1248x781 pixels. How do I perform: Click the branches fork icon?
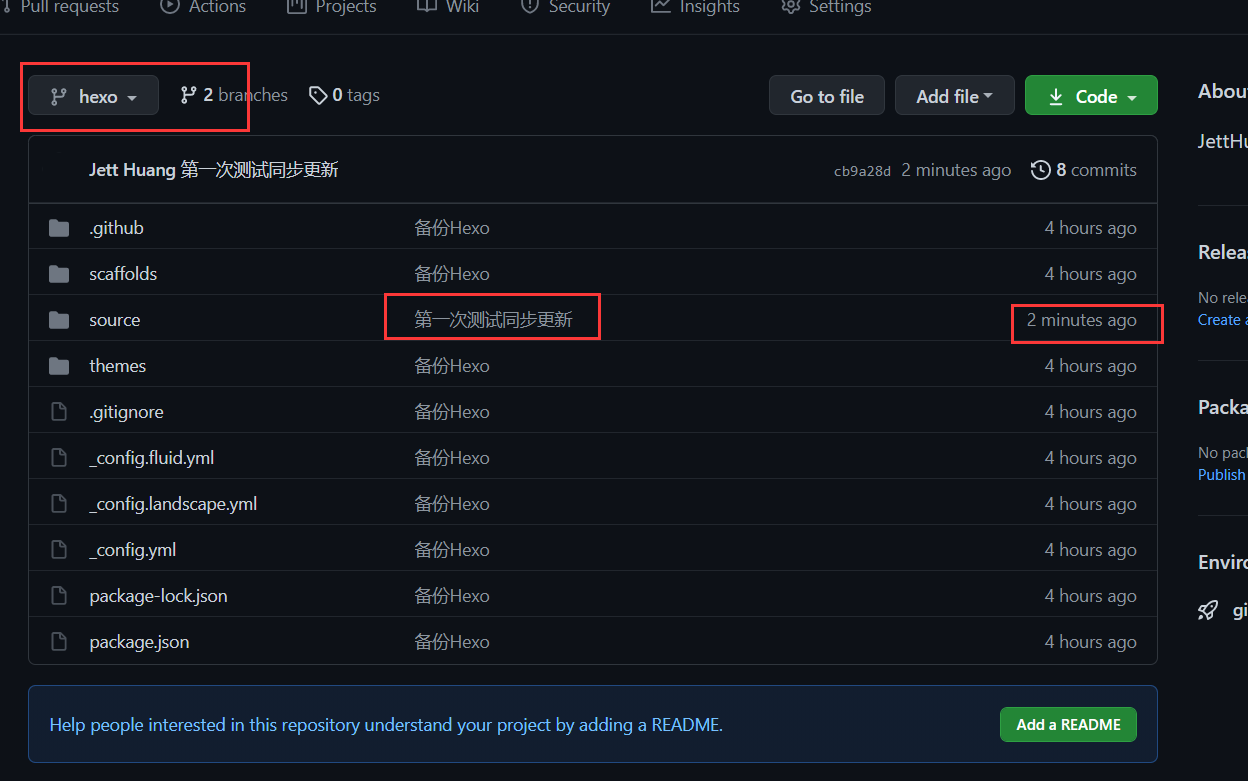188,95
